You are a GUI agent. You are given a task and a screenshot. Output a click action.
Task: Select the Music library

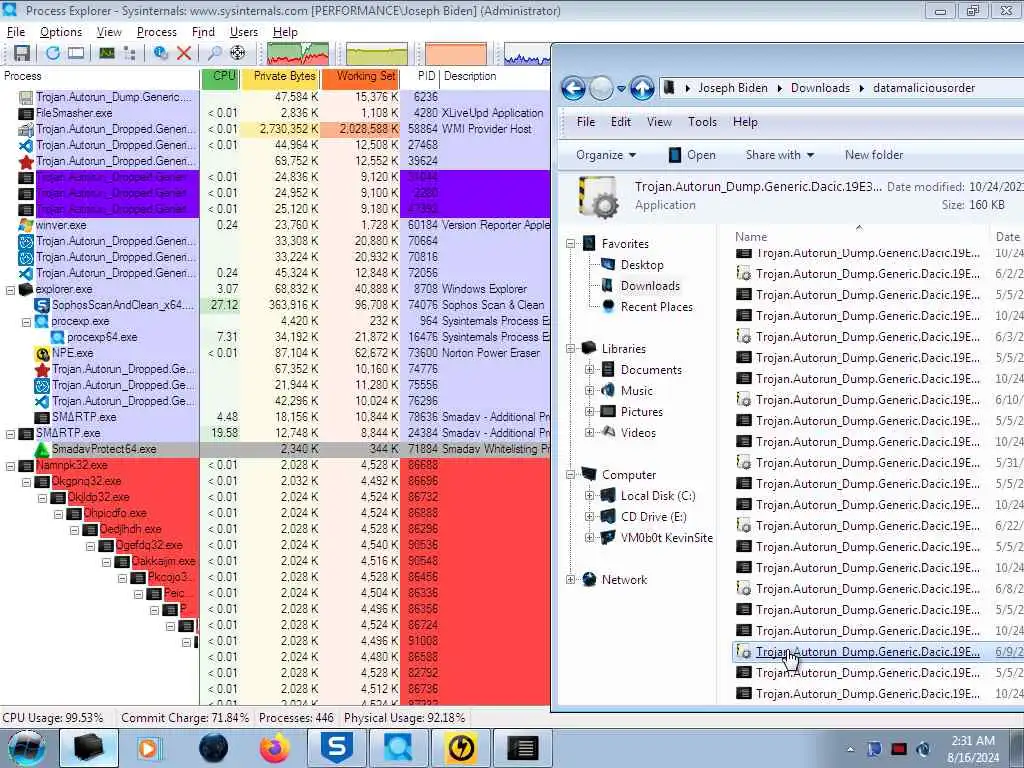click(636, 391)
